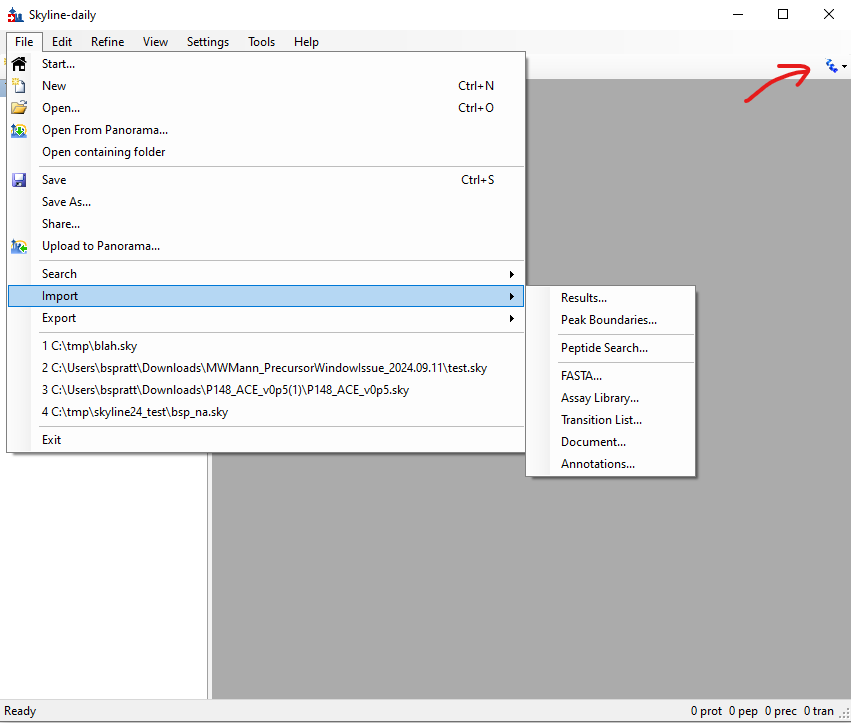Choose Import Results... from the submenu
Screen dimensions: 851x723
coord(584,298)
